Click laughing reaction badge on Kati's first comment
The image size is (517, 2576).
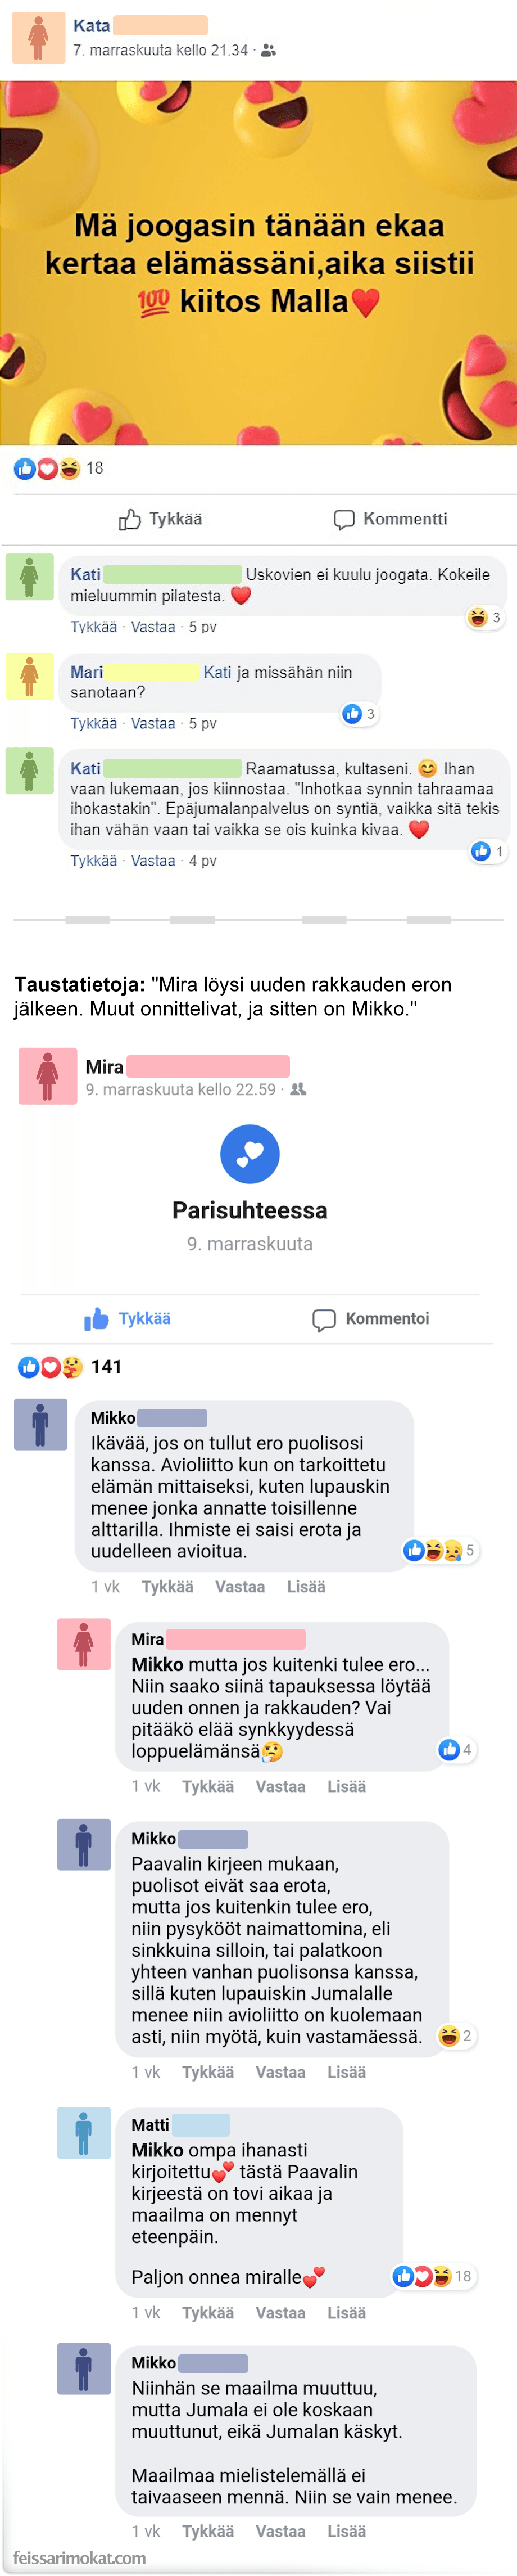click(485, 618)
